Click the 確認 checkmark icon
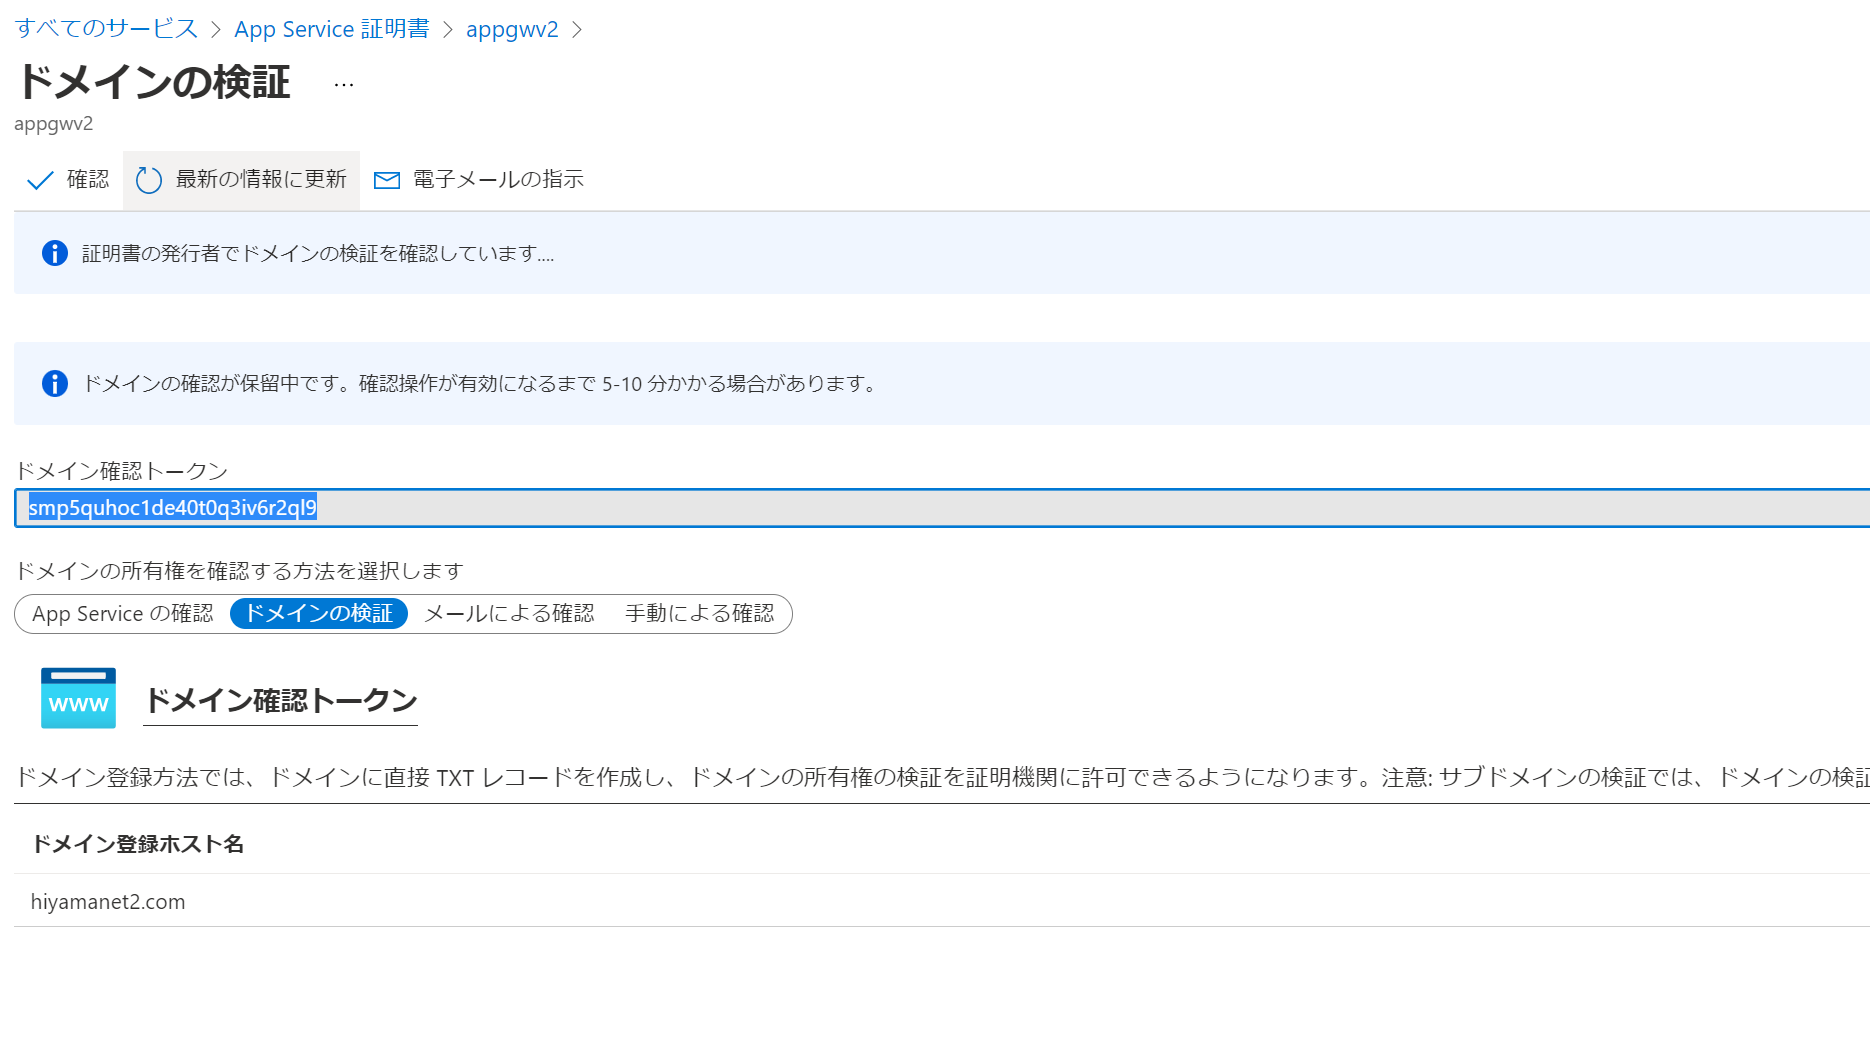The width and height of the screenshot is (1870, 1051). coord(40,180)
